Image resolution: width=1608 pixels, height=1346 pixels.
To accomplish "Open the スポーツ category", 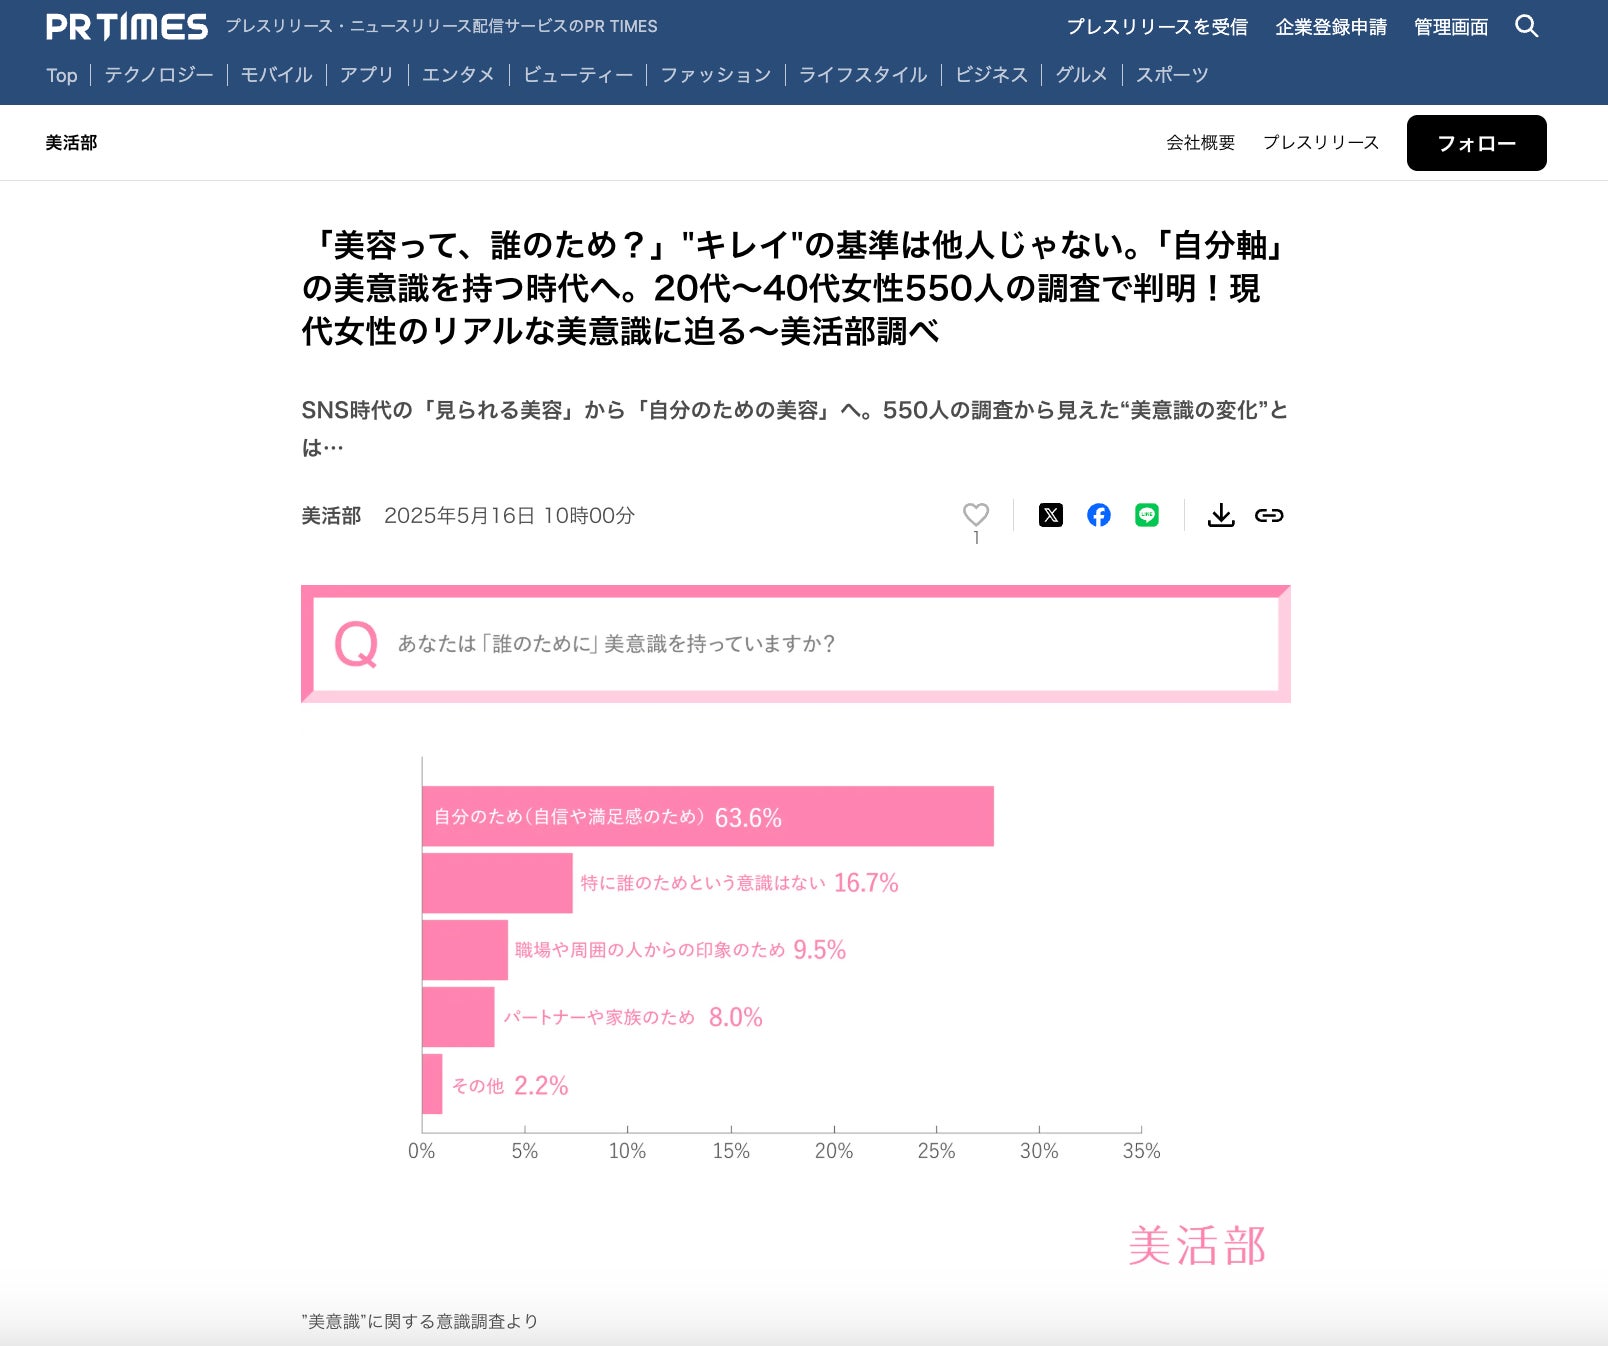I will (x=1172, y=75).
